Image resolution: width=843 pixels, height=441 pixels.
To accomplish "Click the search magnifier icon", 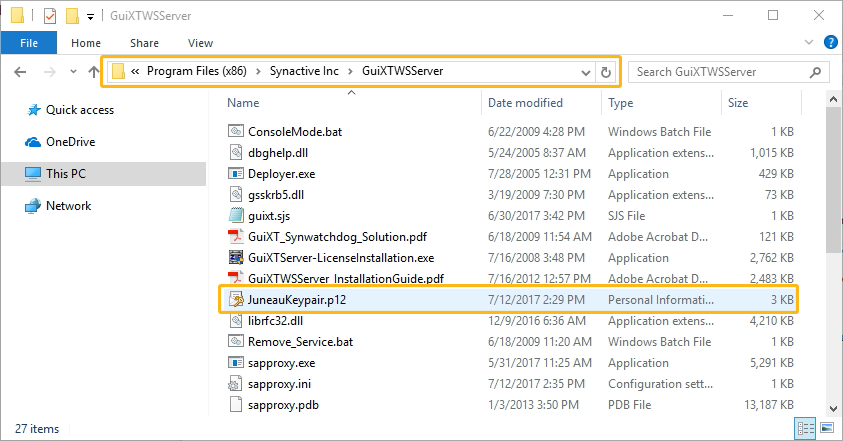I will [815, 72].
